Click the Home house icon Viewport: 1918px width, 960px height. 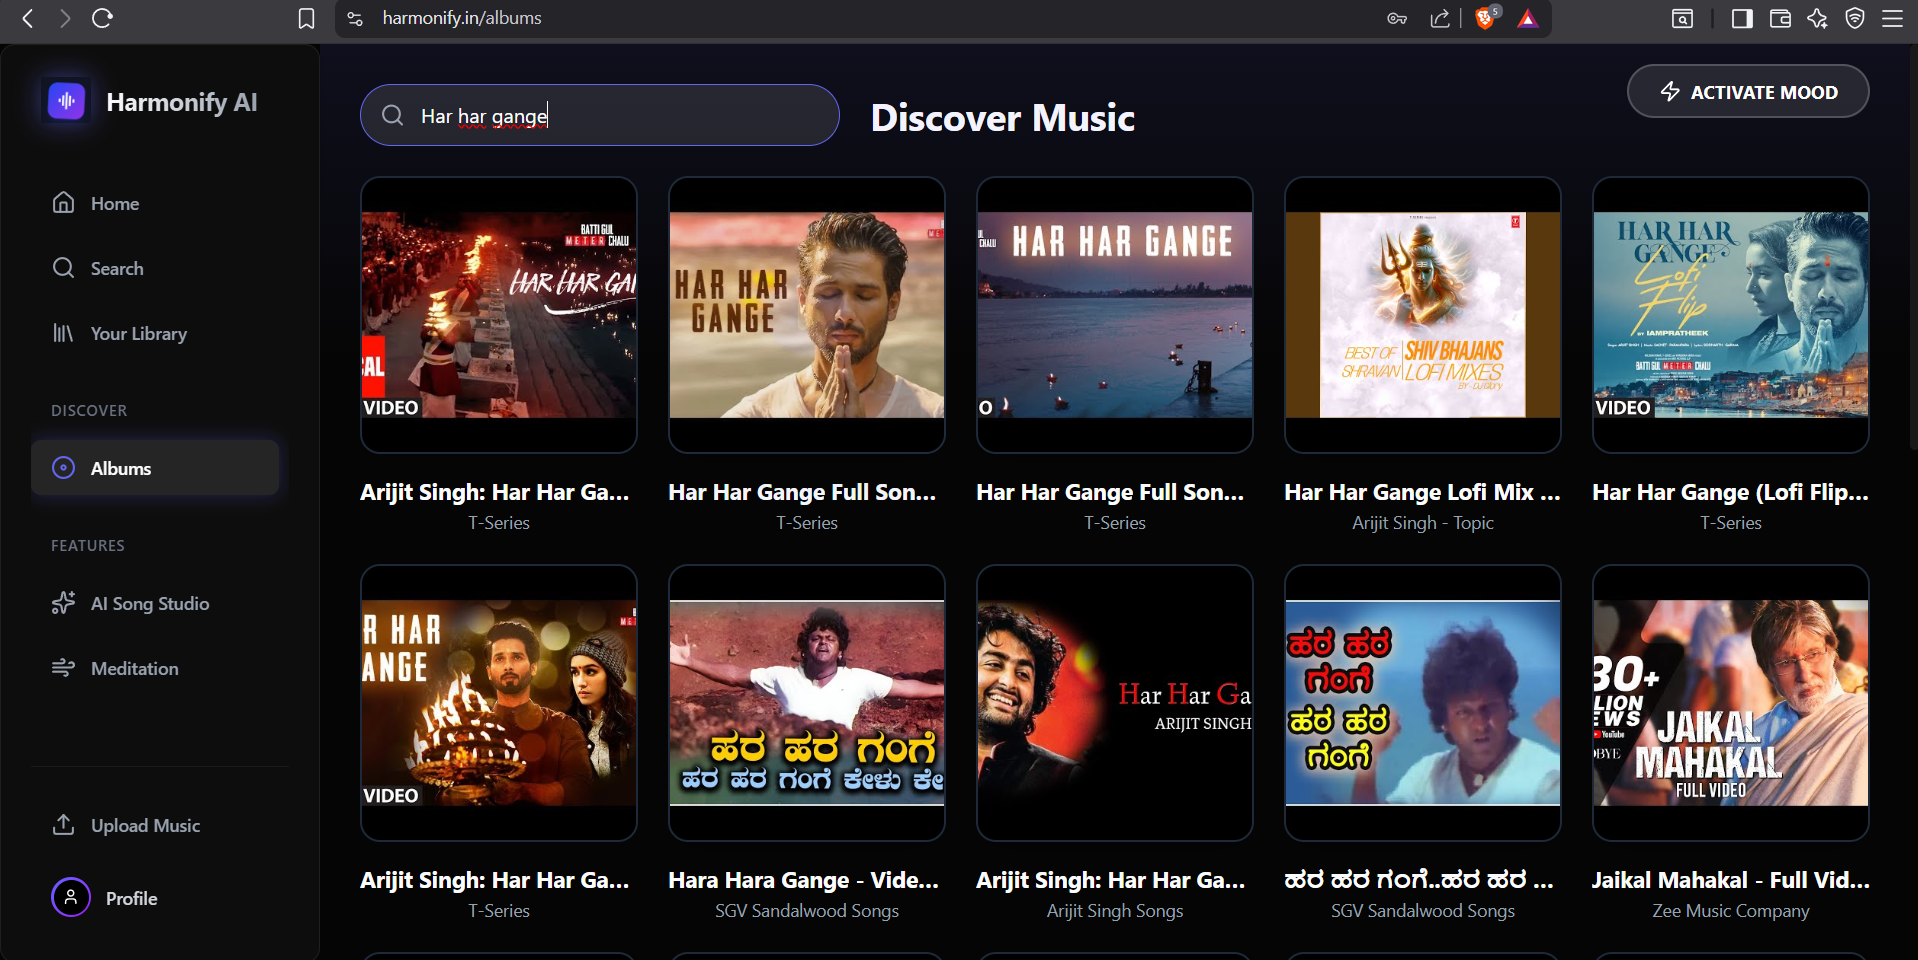click(x=63, y=203)
